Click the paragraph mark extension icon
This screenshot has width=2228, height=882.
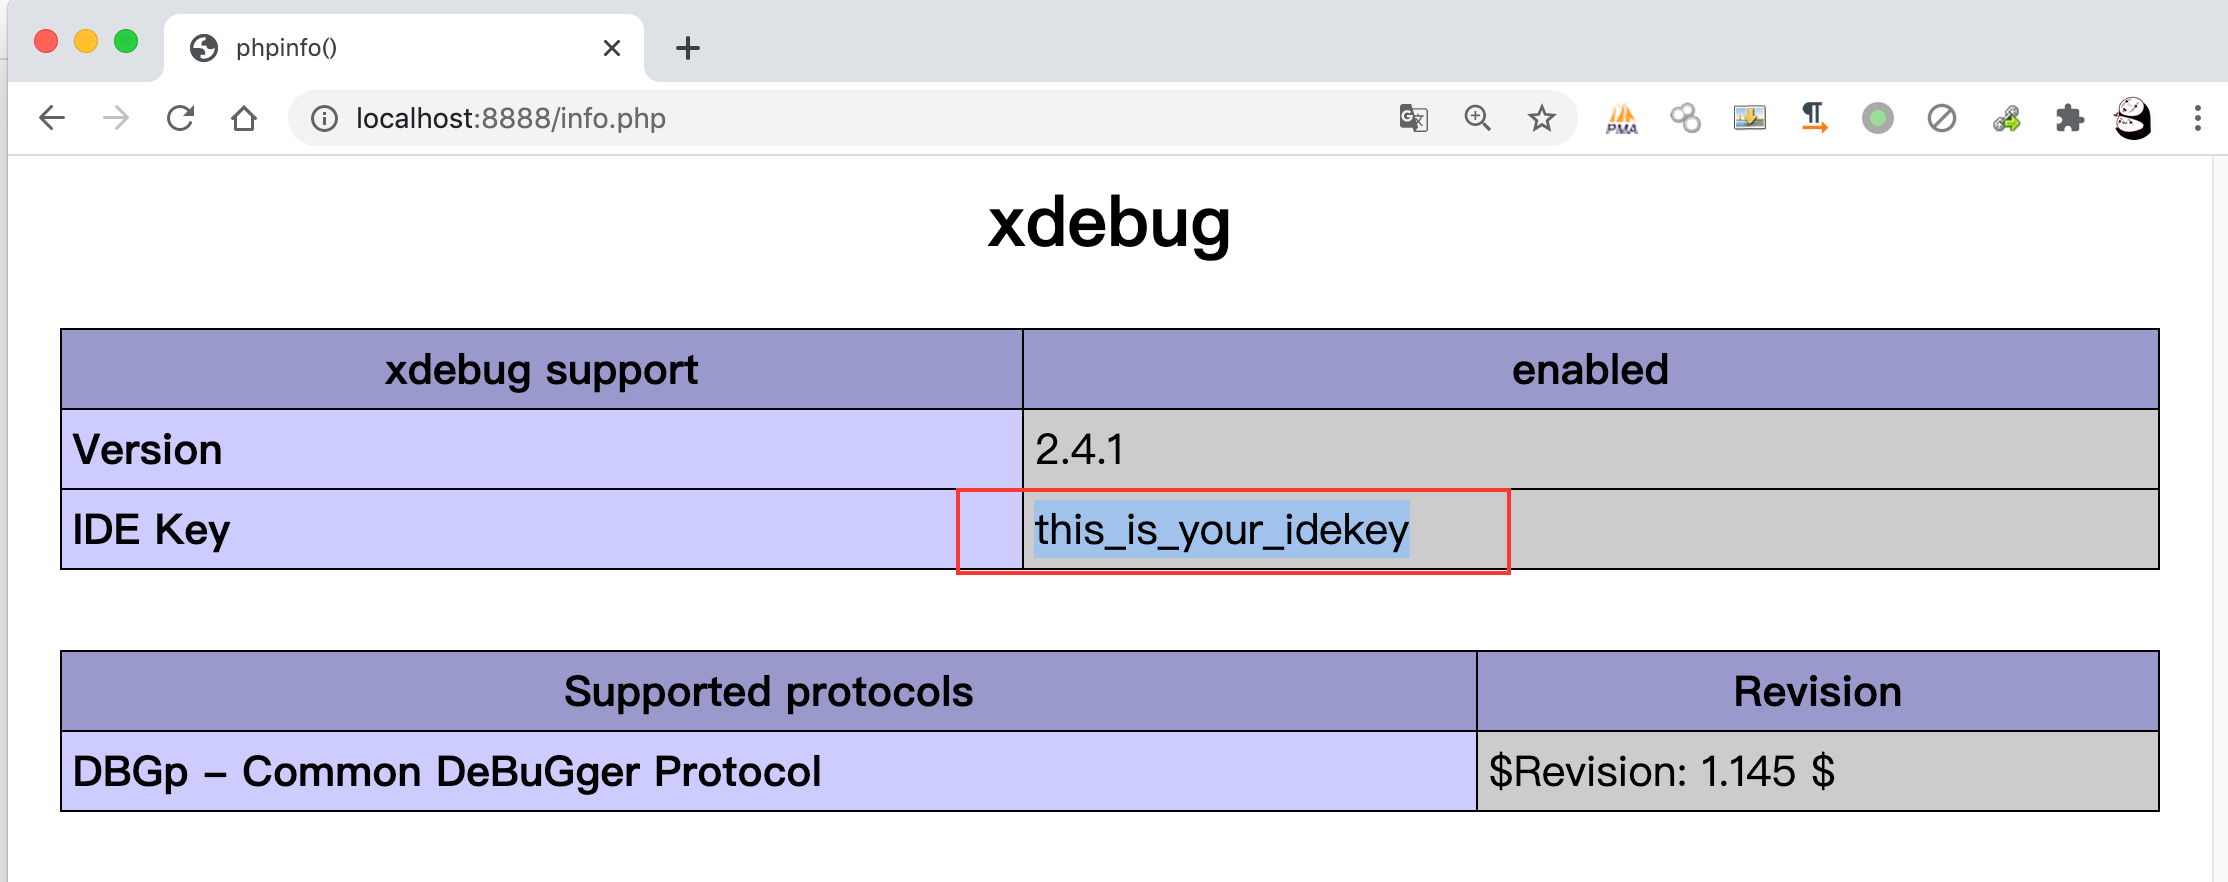[1813, 118]
